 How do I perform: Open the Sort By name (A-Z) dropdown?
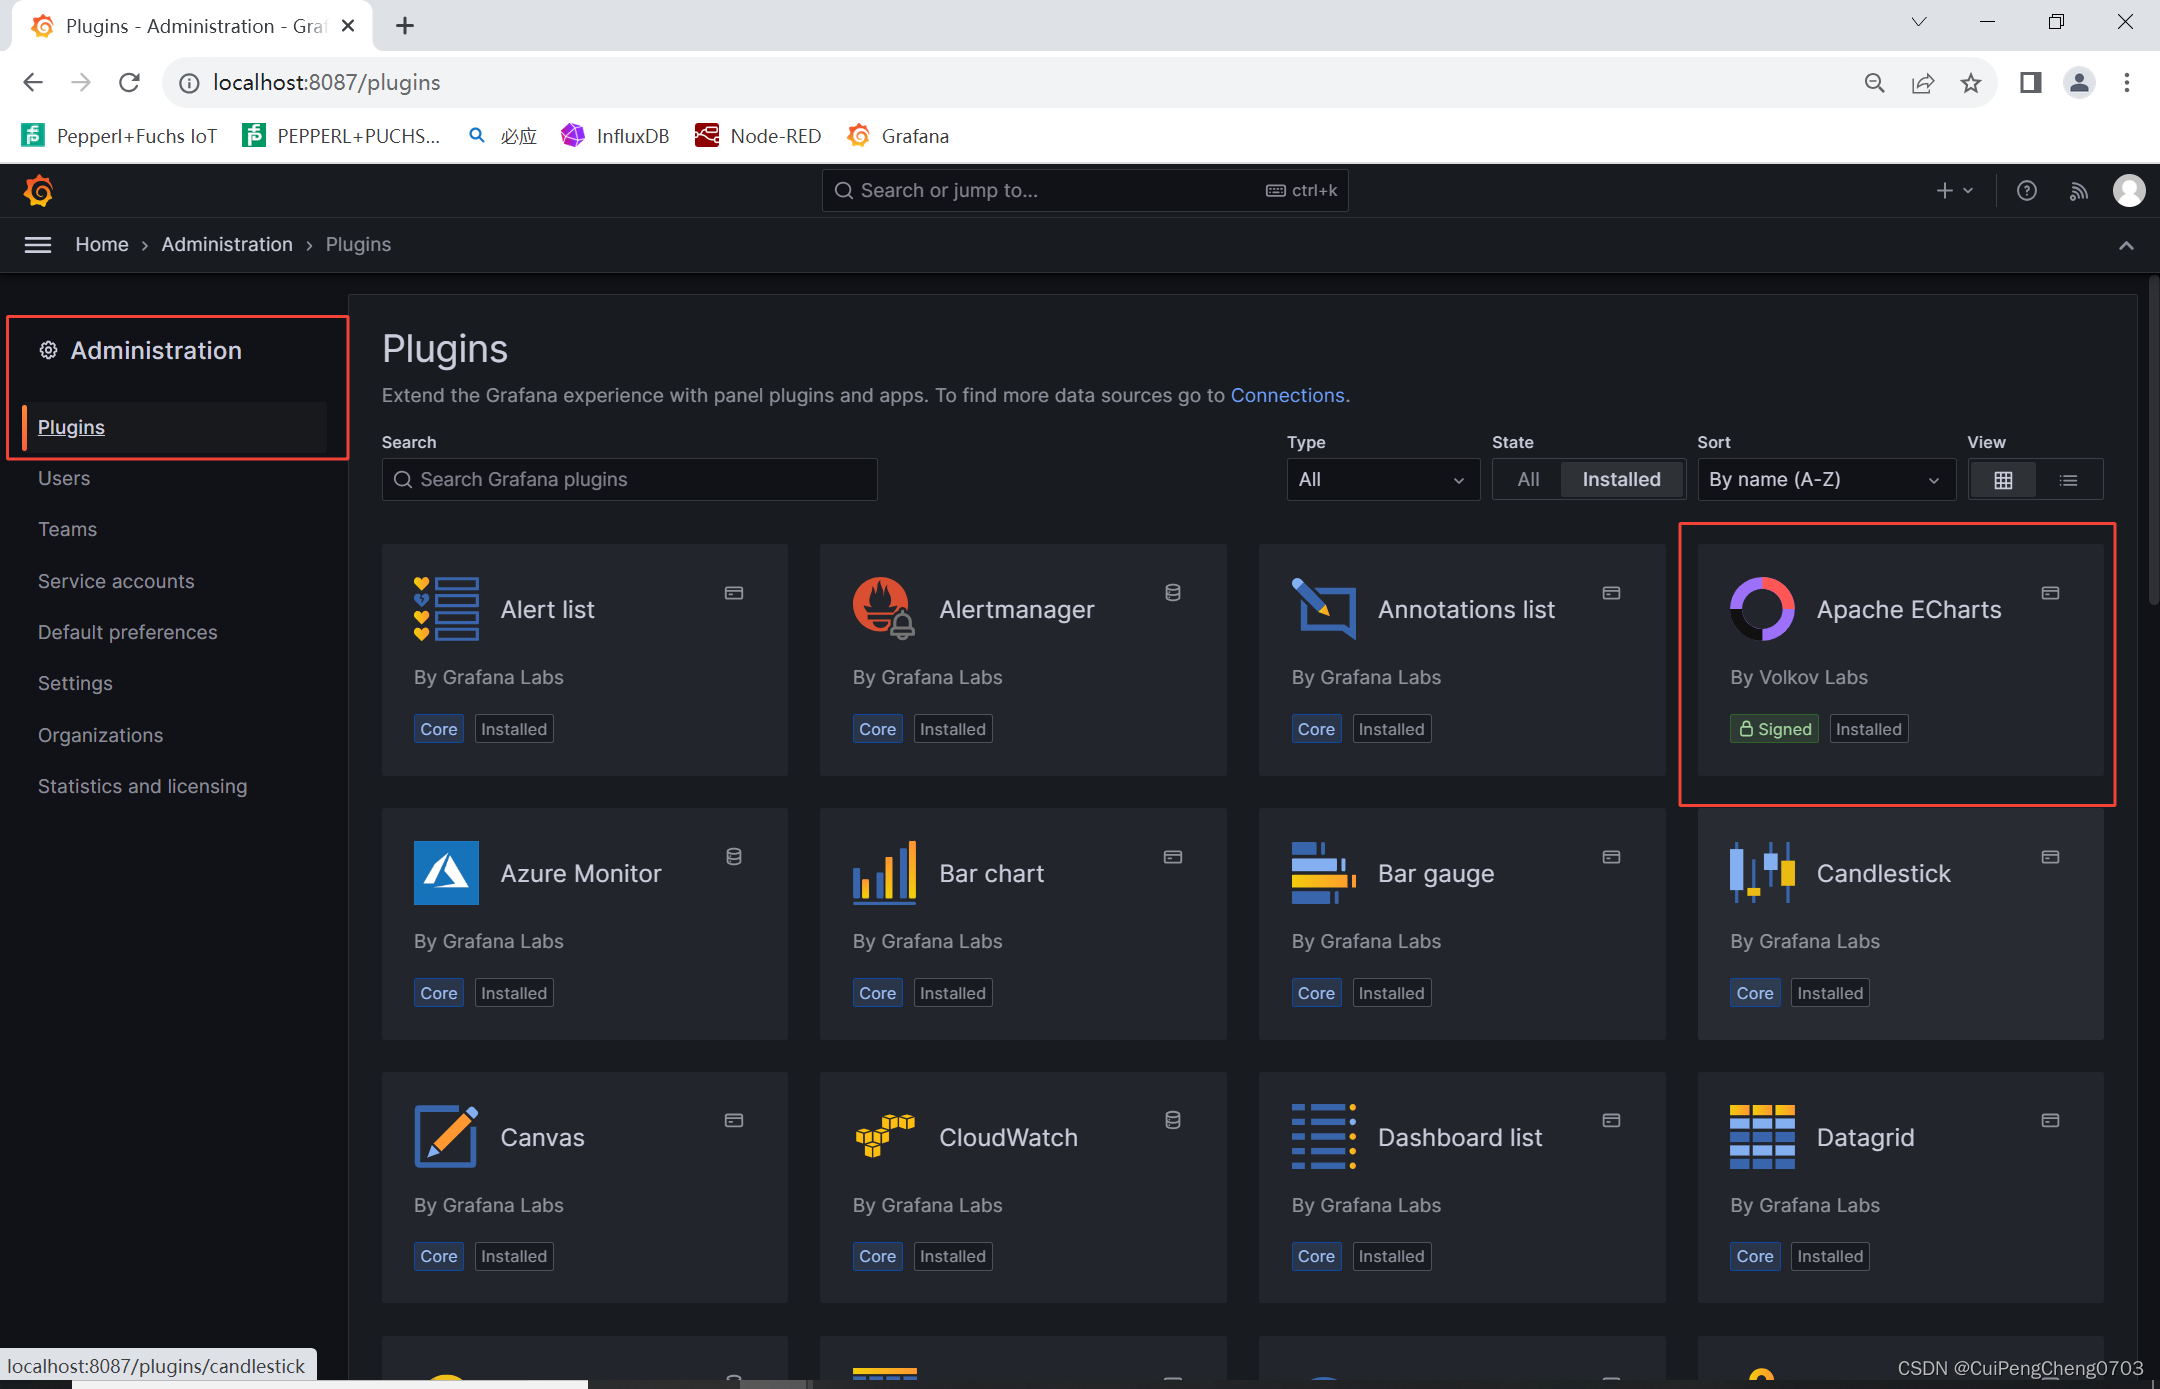coord(1826,480)
